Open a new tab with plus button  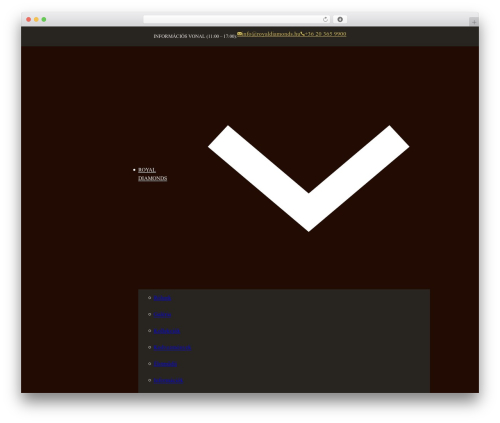coord(474,22)
